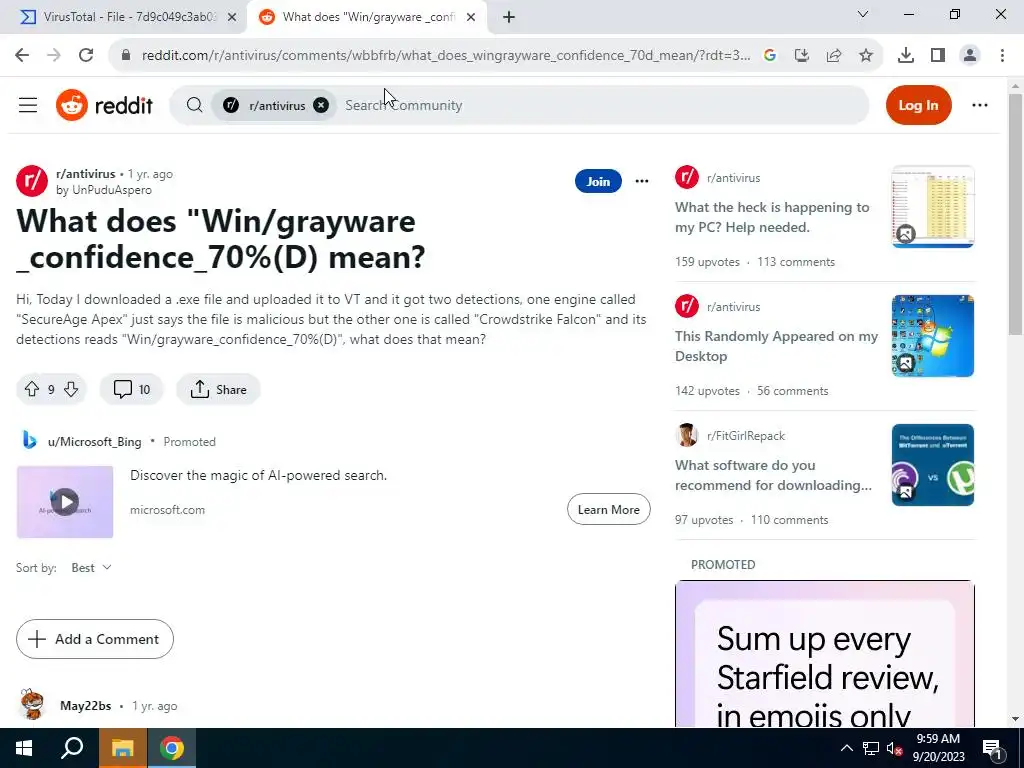Image resolution: width=1024 pixels, height=768 pixels.
Task: Go back to previous page
Action: 22,56
